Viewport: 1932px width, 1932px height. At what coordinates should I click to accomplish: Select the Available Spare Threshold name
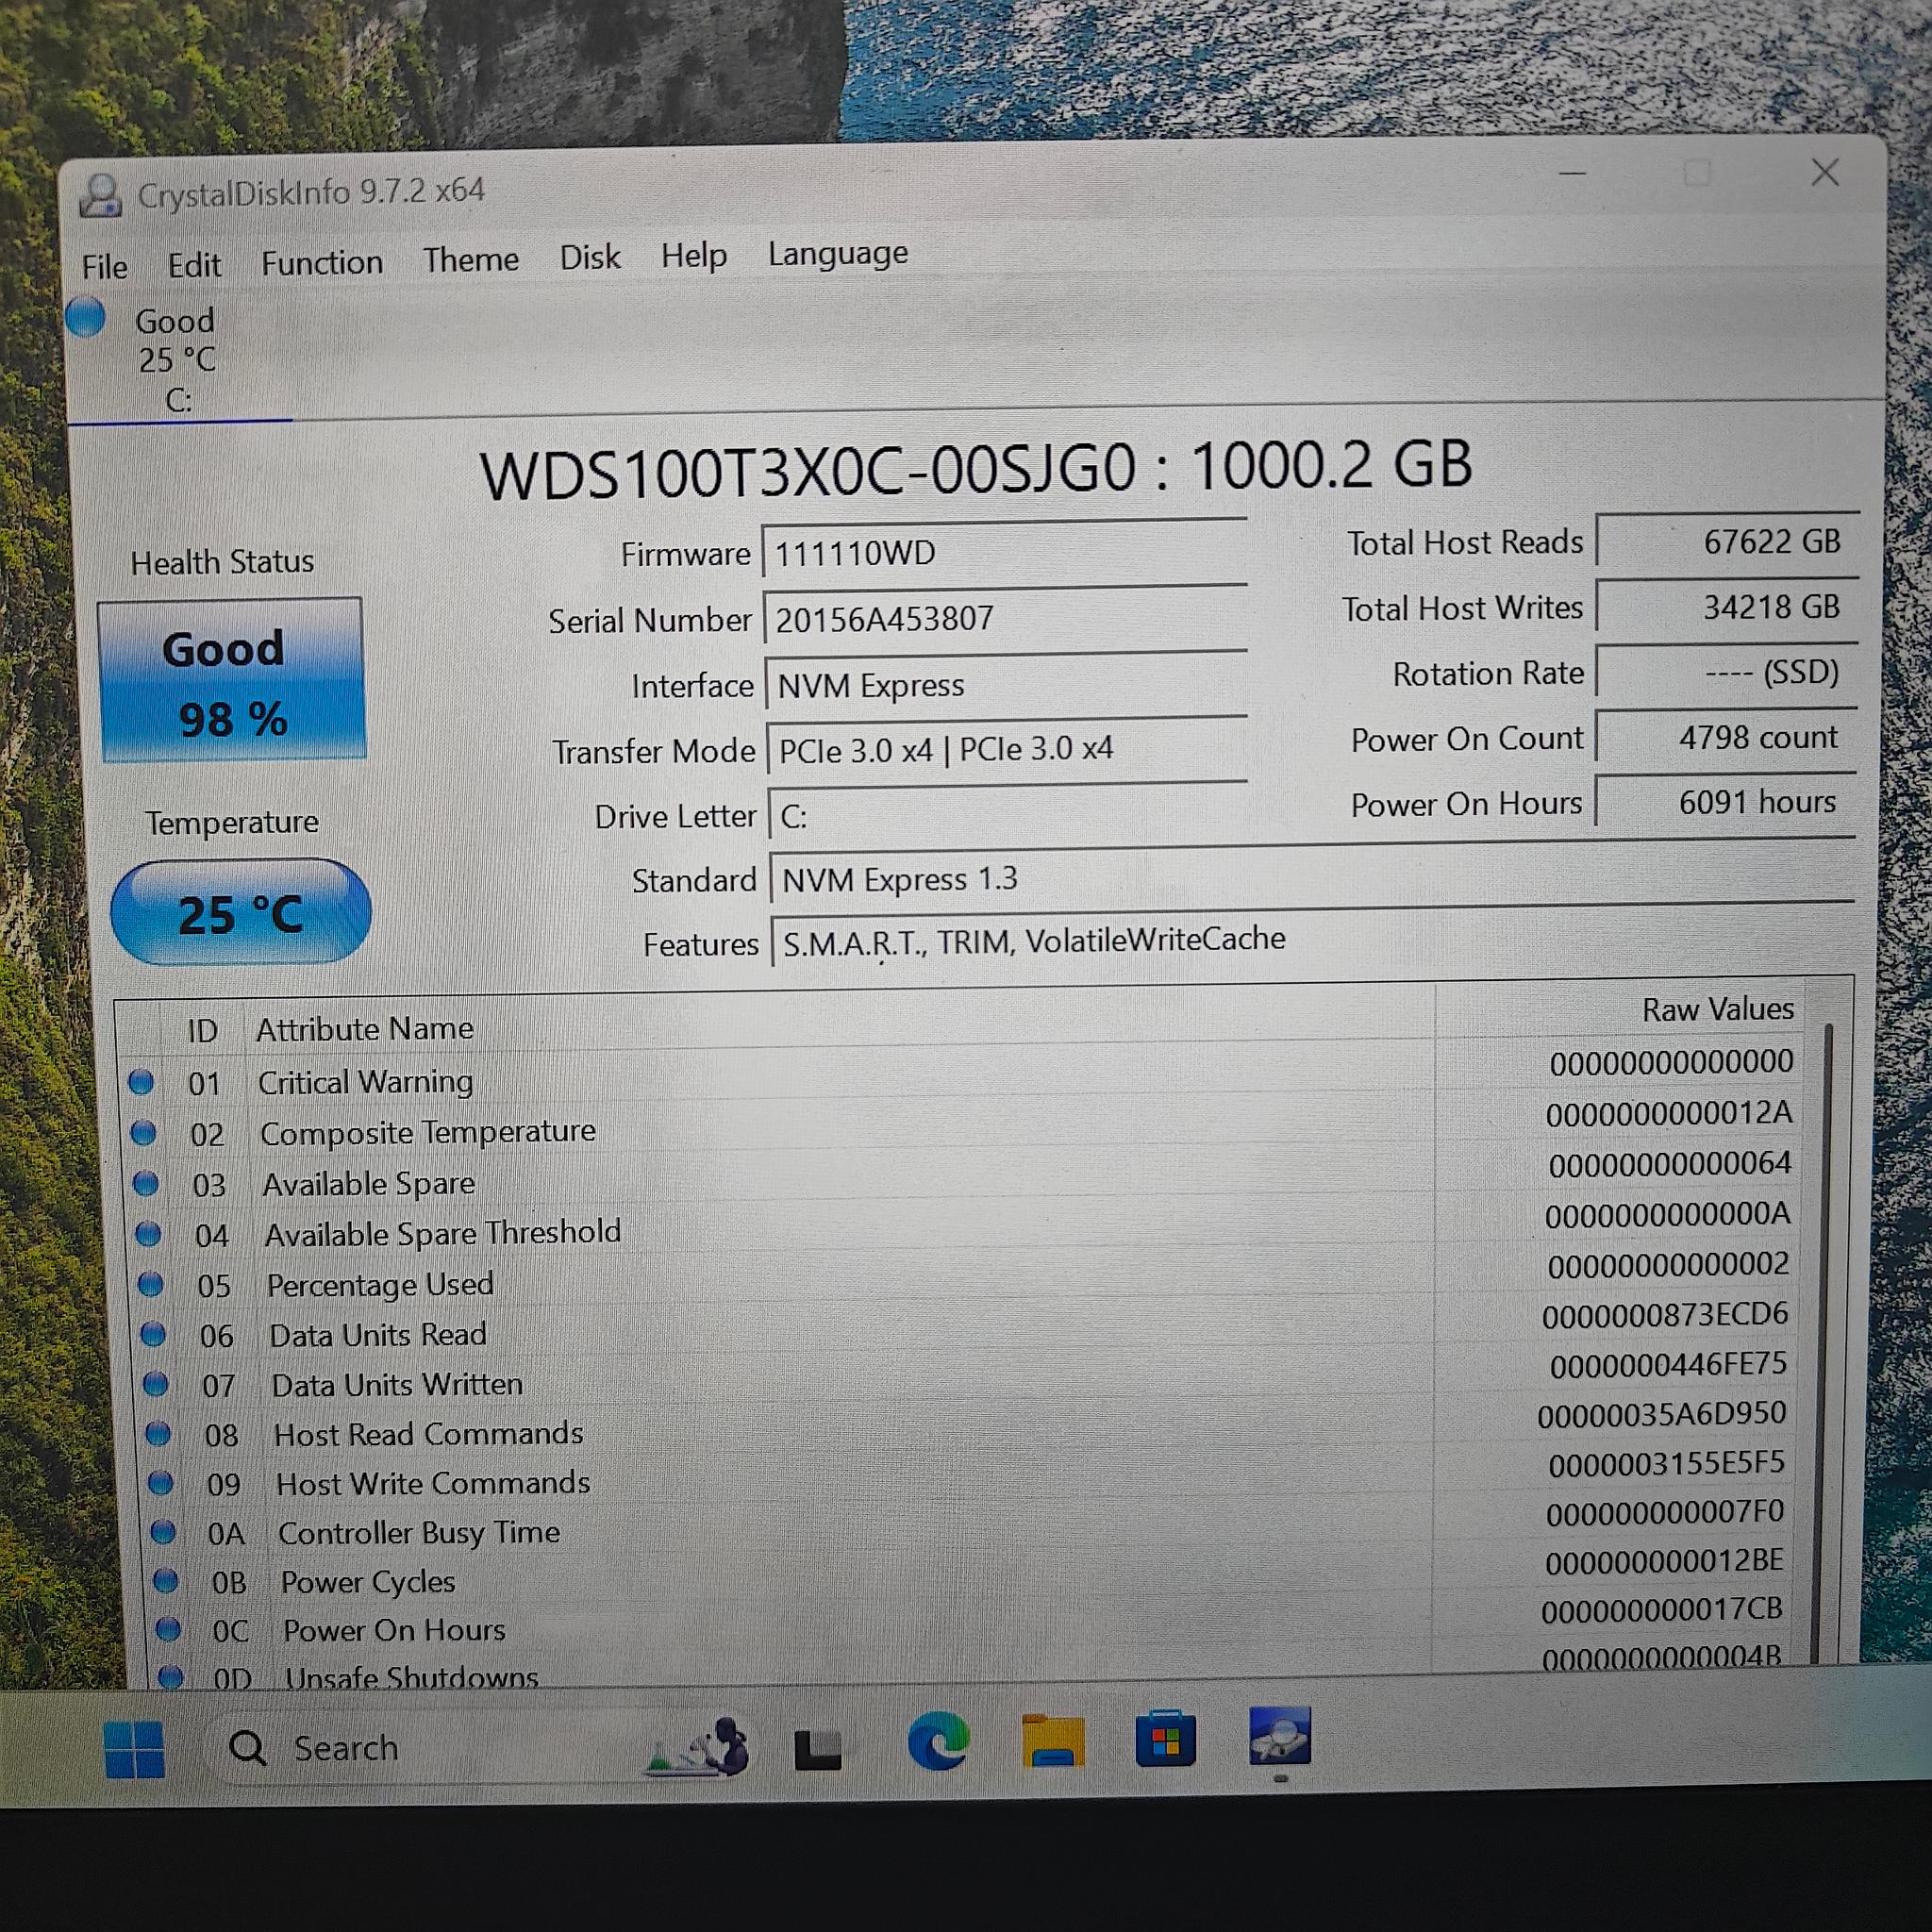tap(442, 1233)
